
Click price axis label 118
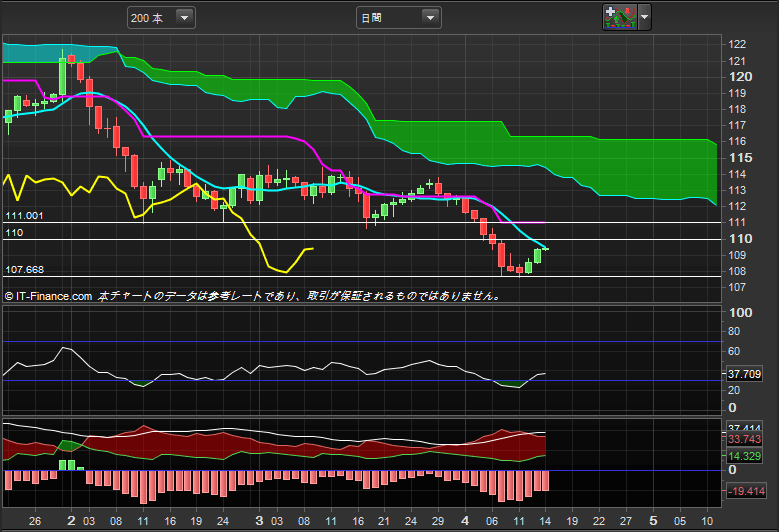click(737, 109)
